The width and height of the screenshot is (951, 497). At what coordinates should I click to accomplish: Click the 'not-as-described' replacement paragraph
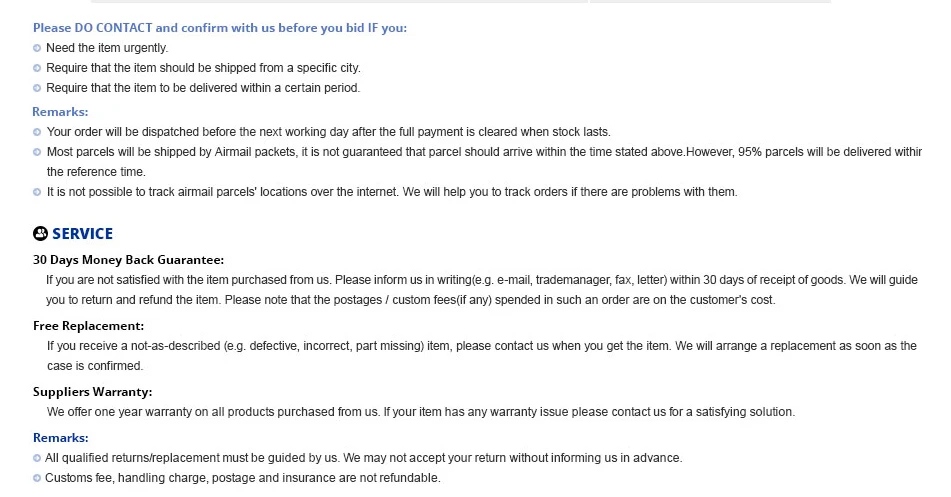(x=482, y=356)
